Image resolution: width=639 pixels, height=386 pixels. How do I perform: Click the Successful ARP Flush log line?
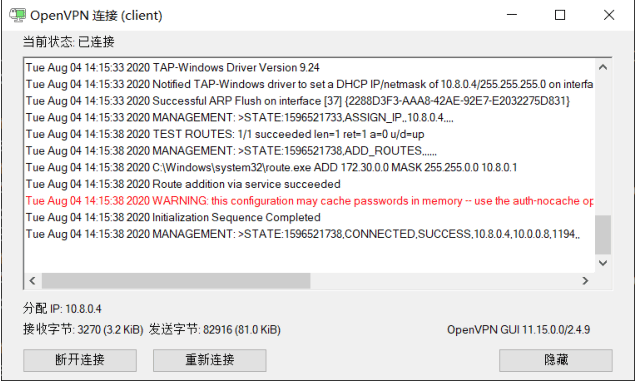pos(298,101)
